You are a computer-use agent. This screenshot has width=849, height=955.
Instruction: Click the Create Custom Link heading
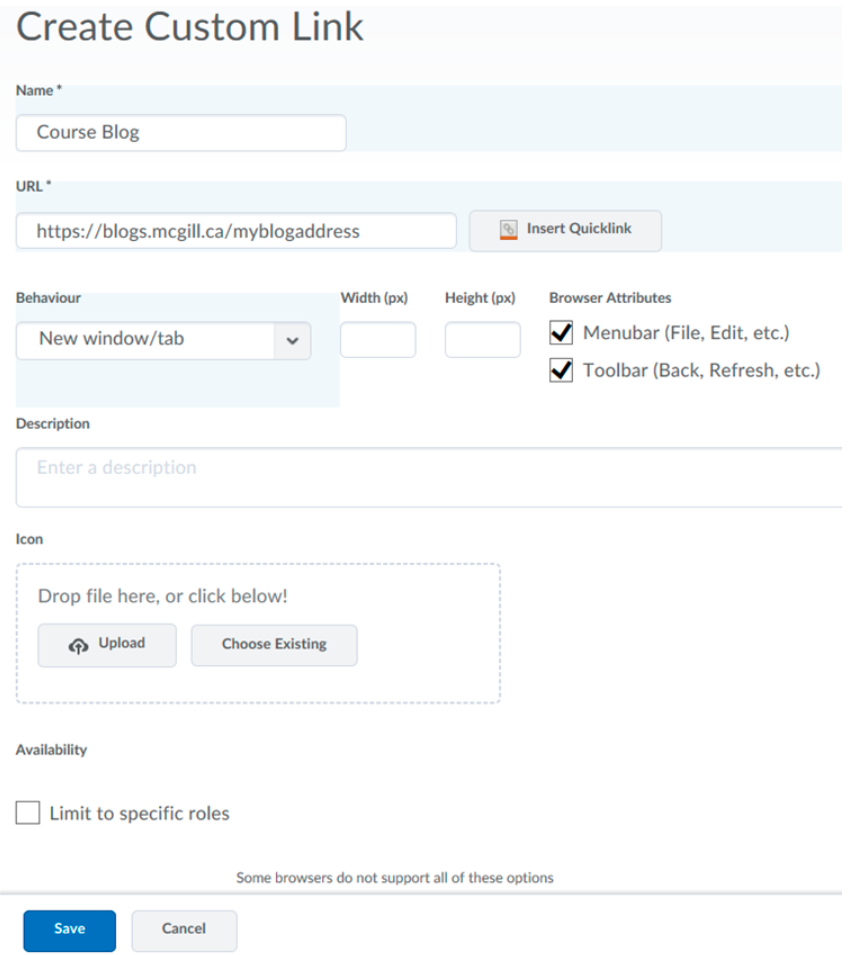click(x=190, y=28)
